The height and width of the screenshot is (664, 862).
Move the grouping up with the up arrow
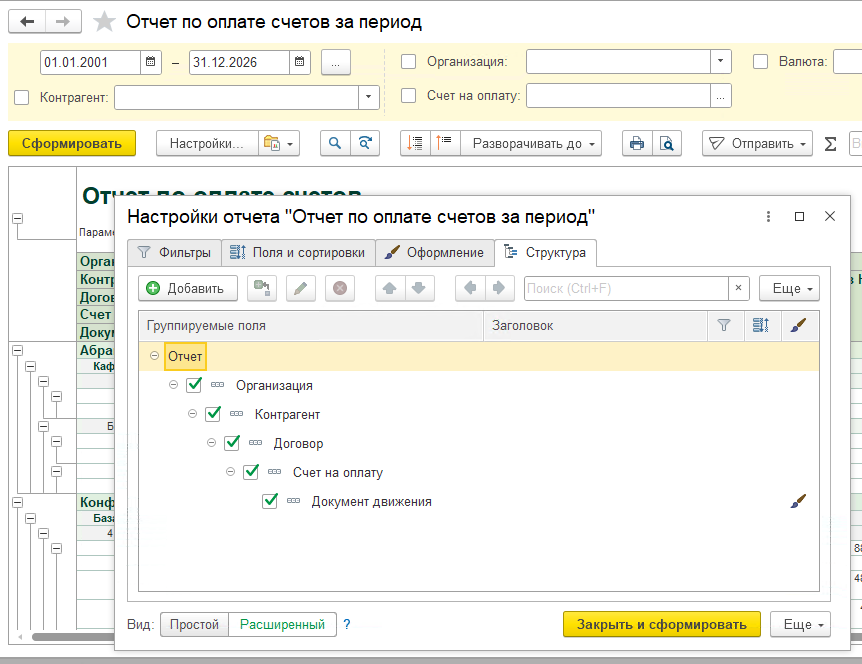tap(390, 289)
